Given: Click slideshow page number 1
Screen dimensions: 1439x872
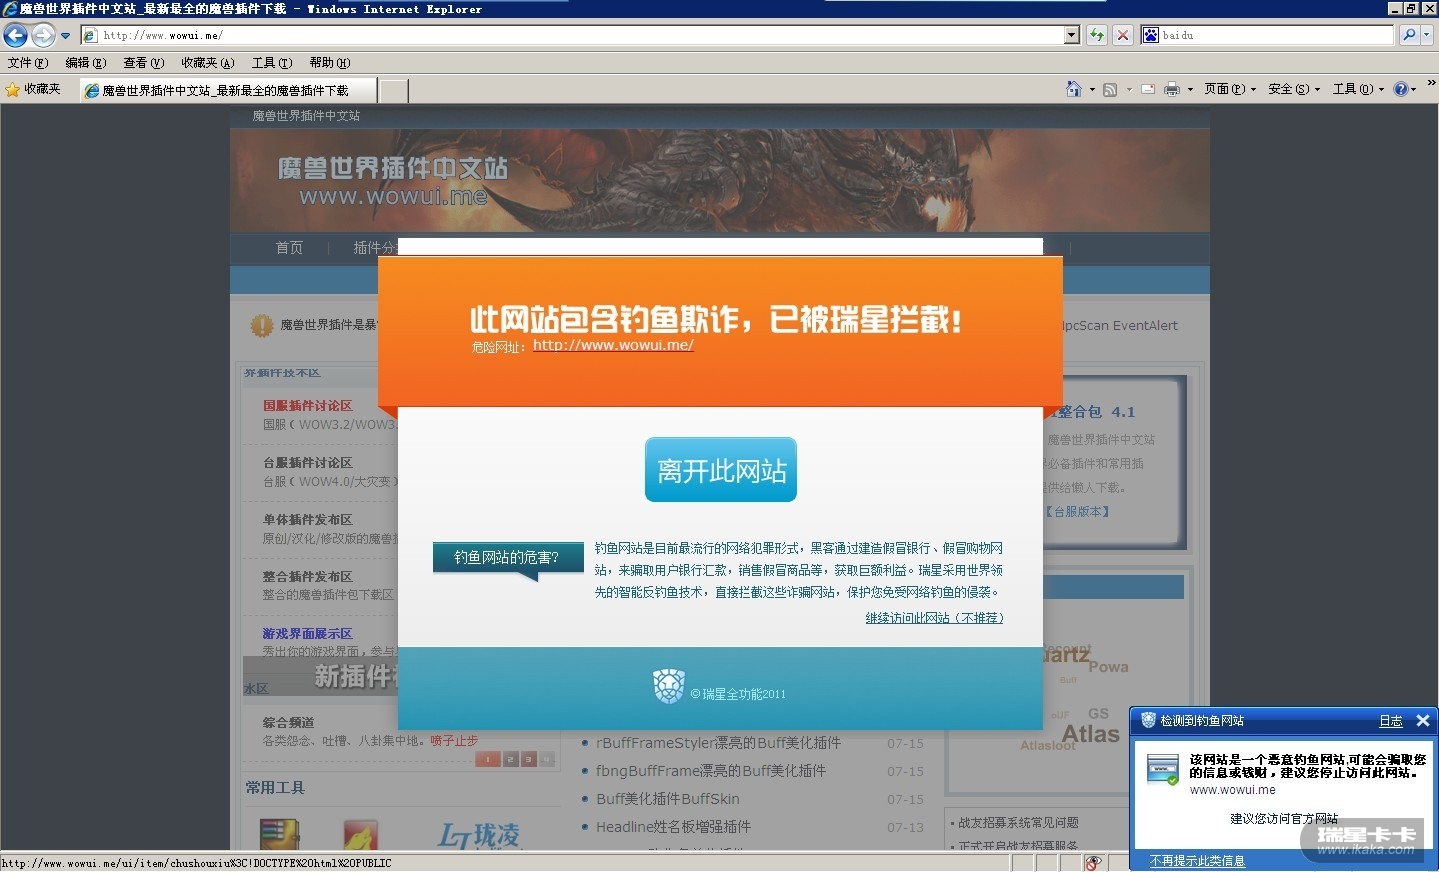Looking at the screenshot, I should tap(487, 760).
